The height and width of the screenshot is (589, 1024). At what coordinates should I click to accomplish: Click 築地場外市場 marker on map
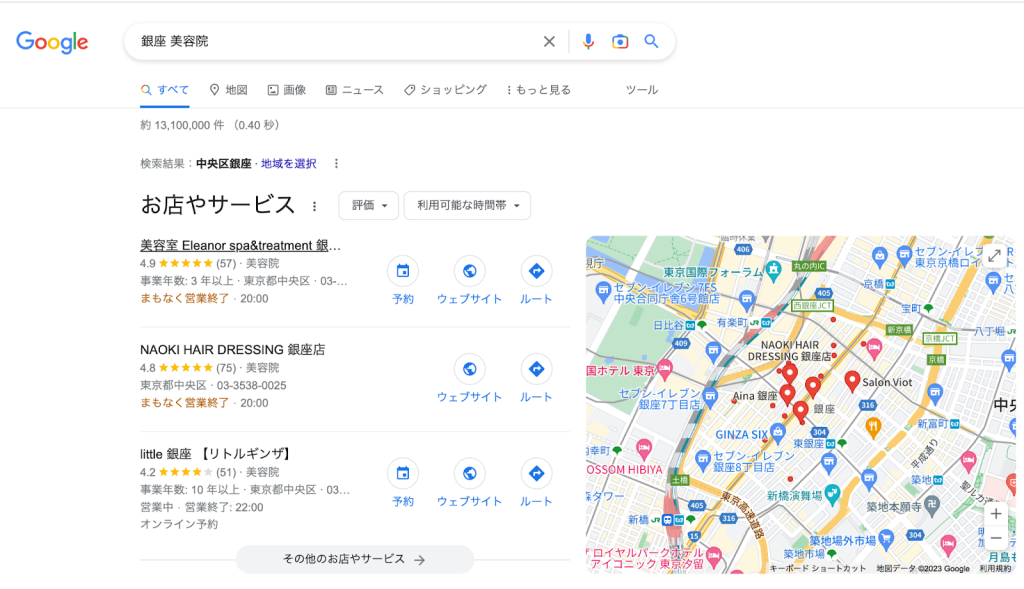886,539
